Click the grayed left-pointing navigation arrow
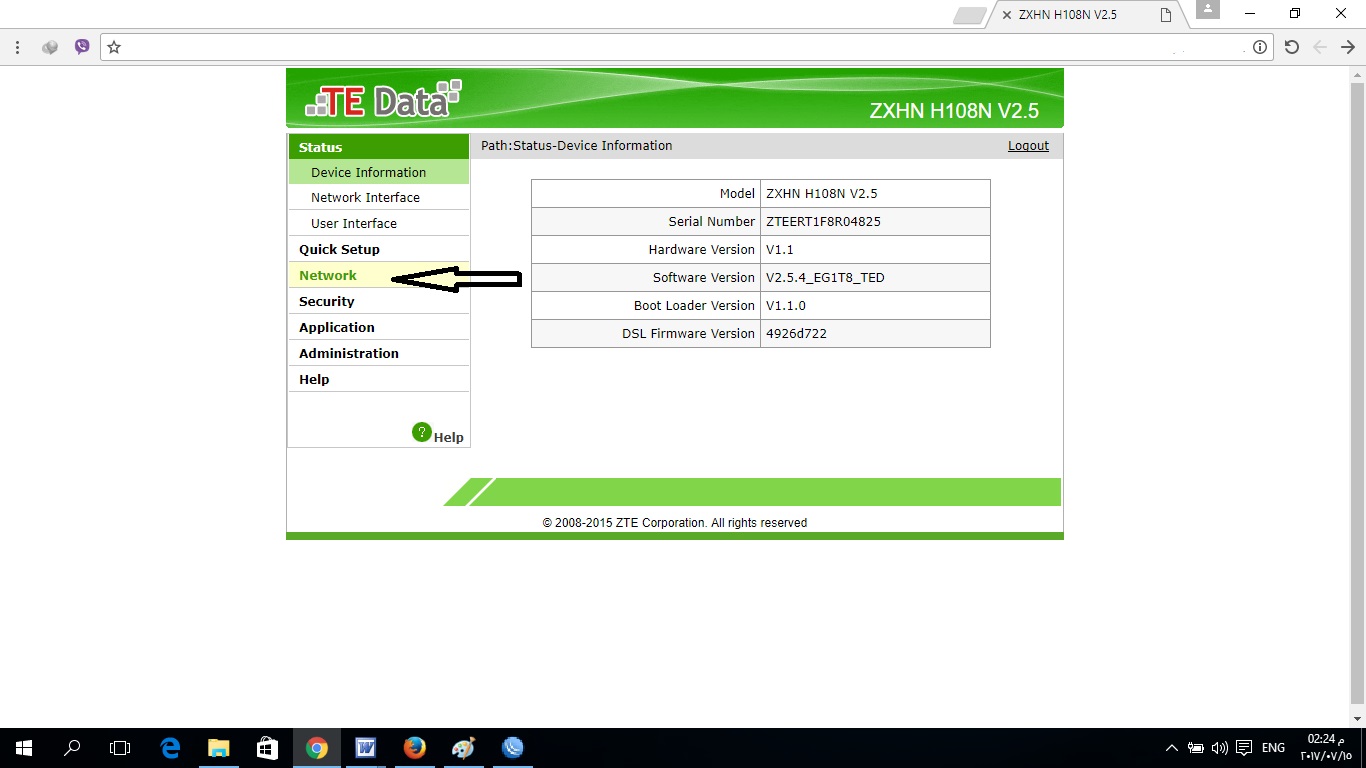Screen dimensions: 1366x768 pyautogui.click(x=1320, y=47)
